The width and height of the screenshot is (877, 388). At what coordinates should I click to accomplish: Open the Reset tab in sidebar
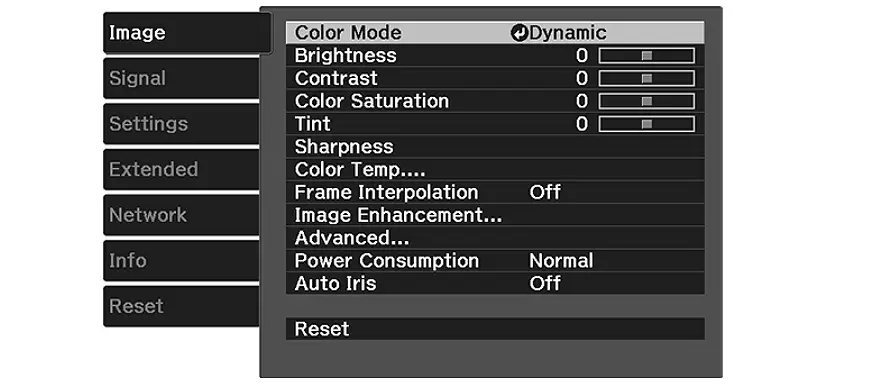click(181, 306)
